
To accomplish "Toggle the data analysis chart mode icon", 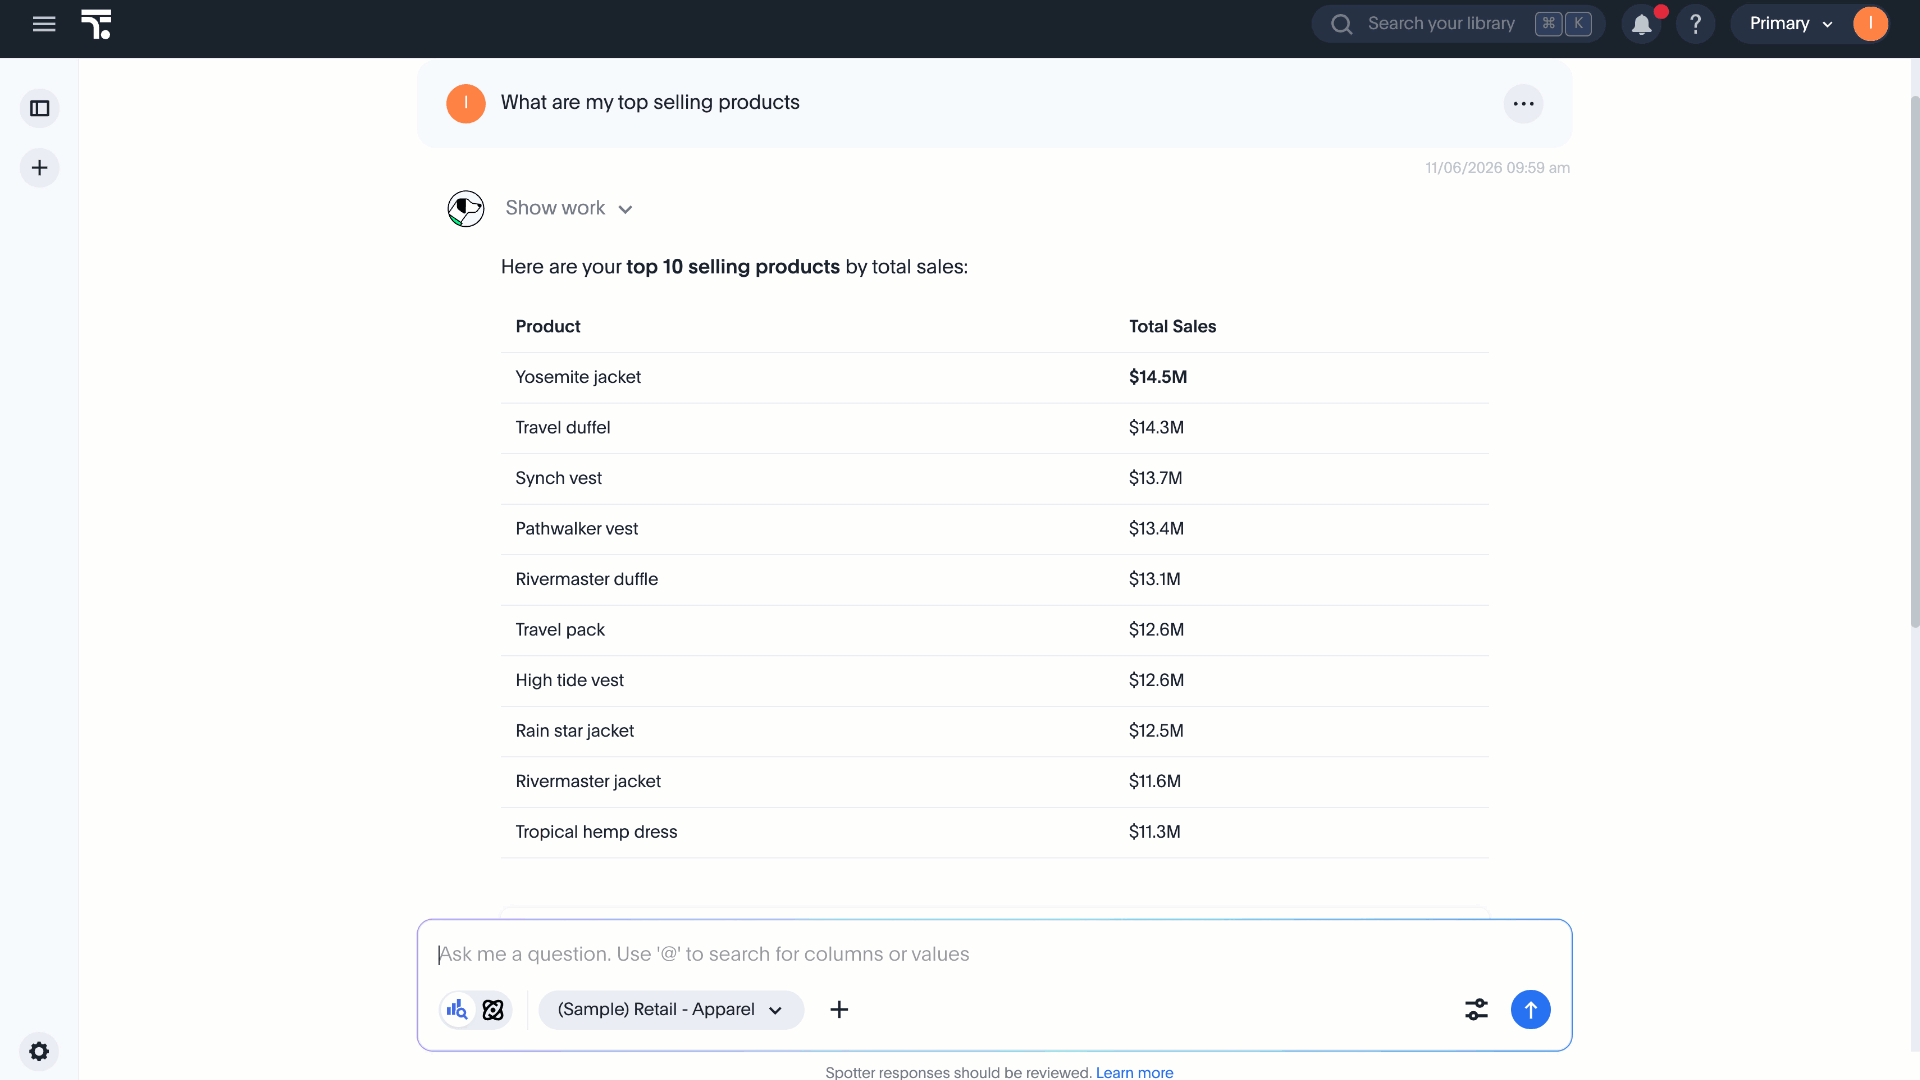I will pyautogui.click(x=457, y=1010).
